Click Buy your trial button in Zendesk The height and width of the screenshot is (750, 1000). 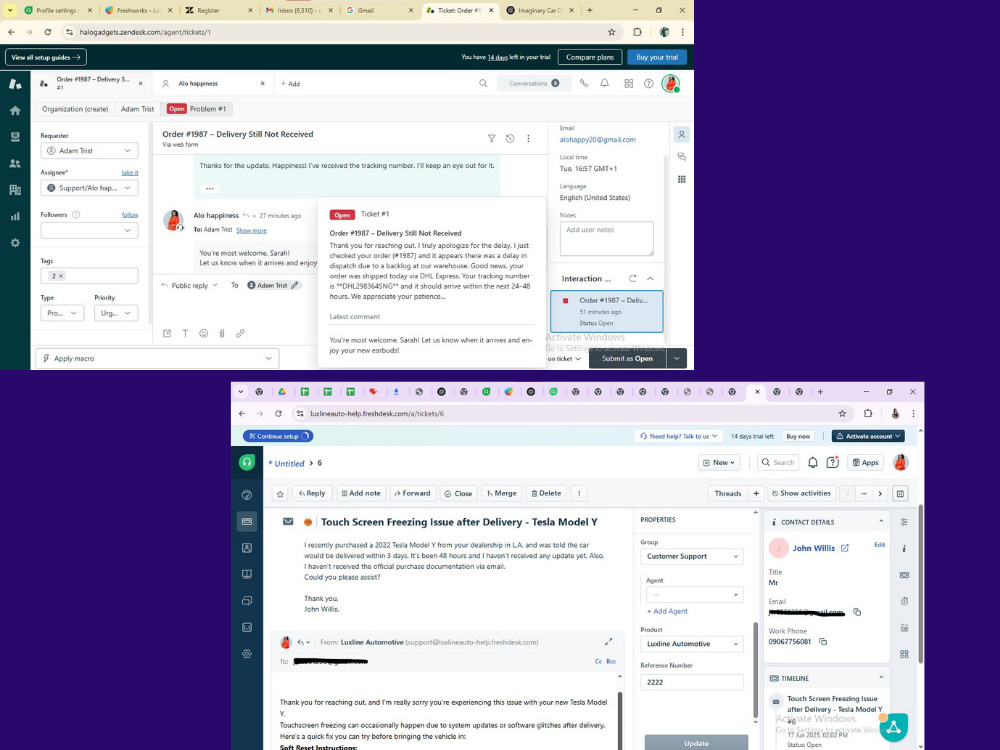coord(657,57)
